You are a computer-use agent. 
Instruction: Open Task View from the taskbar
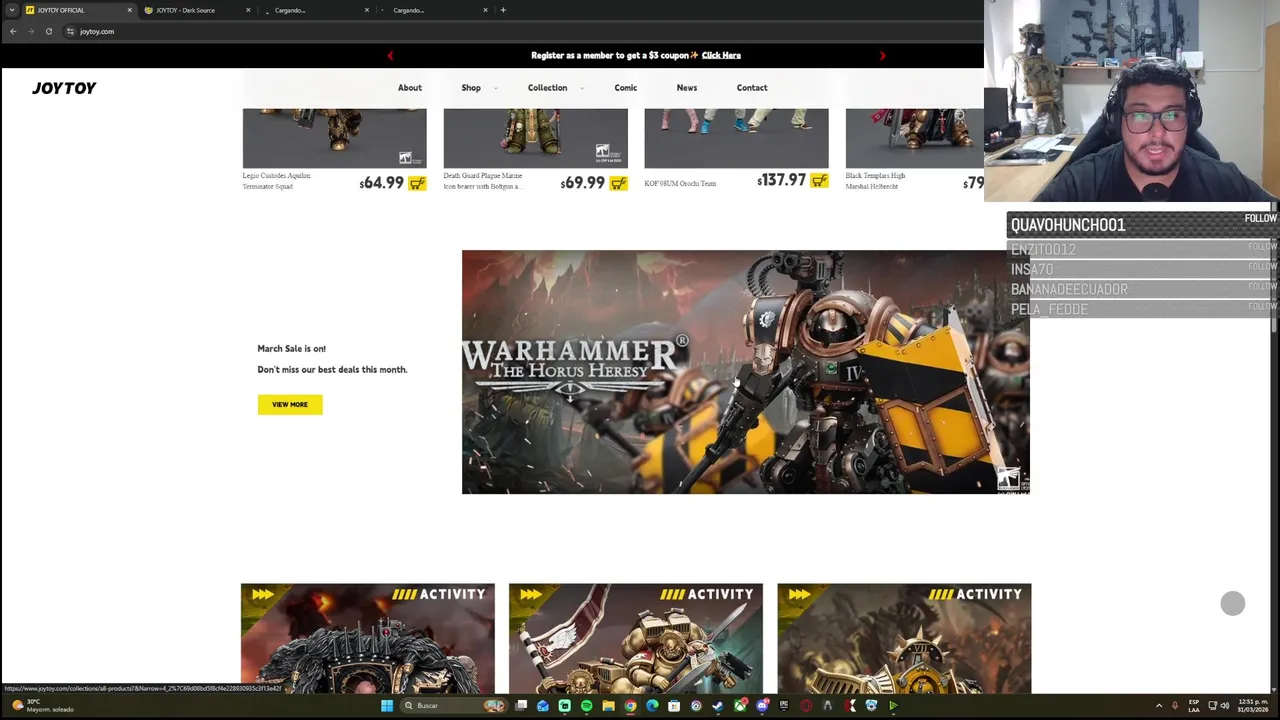521,706
